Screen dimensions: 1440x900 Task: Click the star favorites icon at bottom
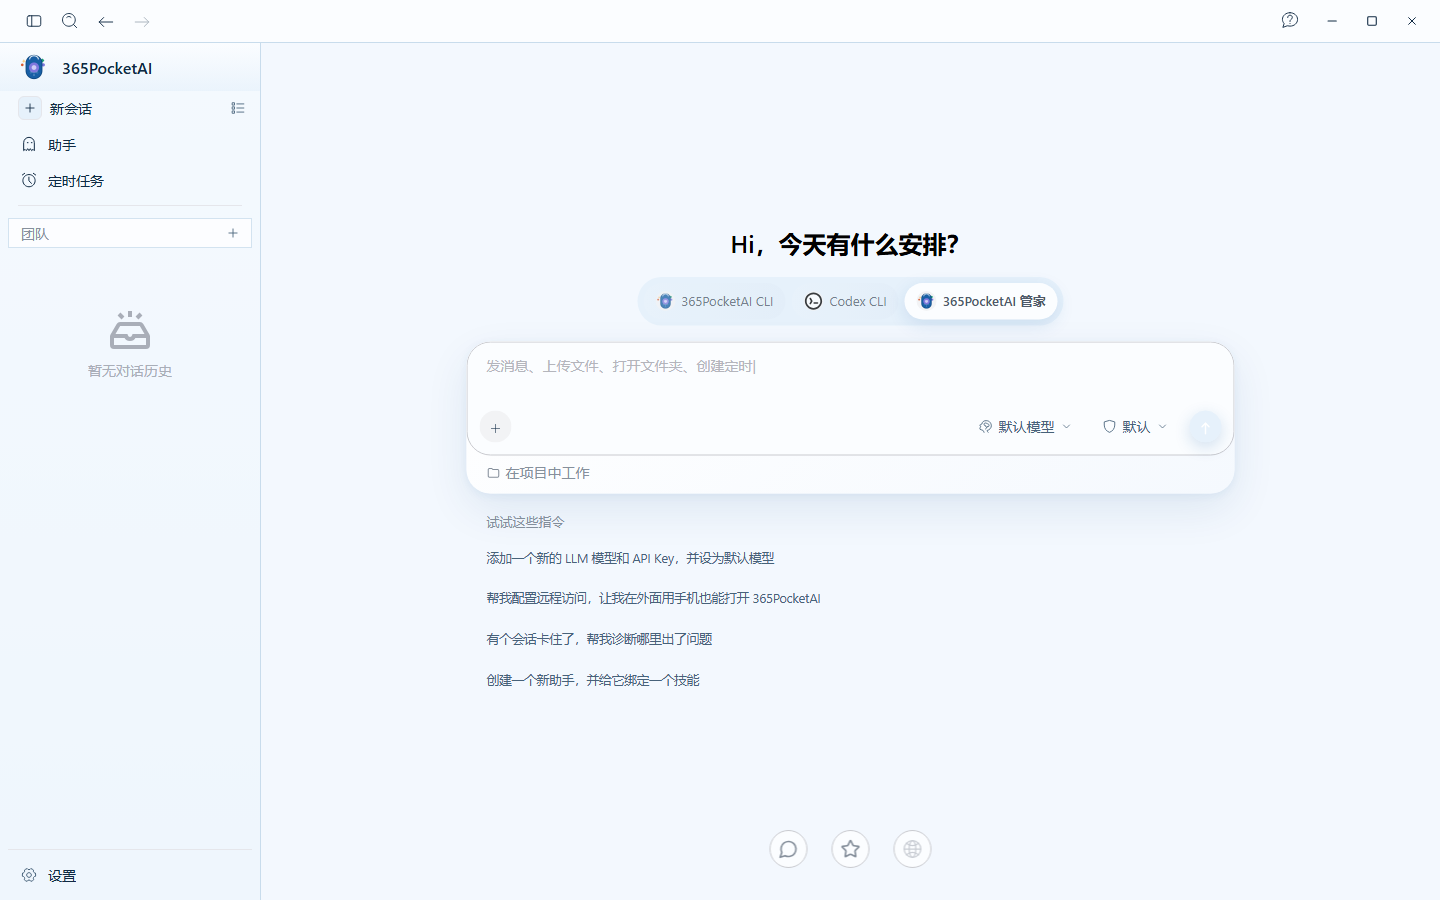(x=850, y=849)
